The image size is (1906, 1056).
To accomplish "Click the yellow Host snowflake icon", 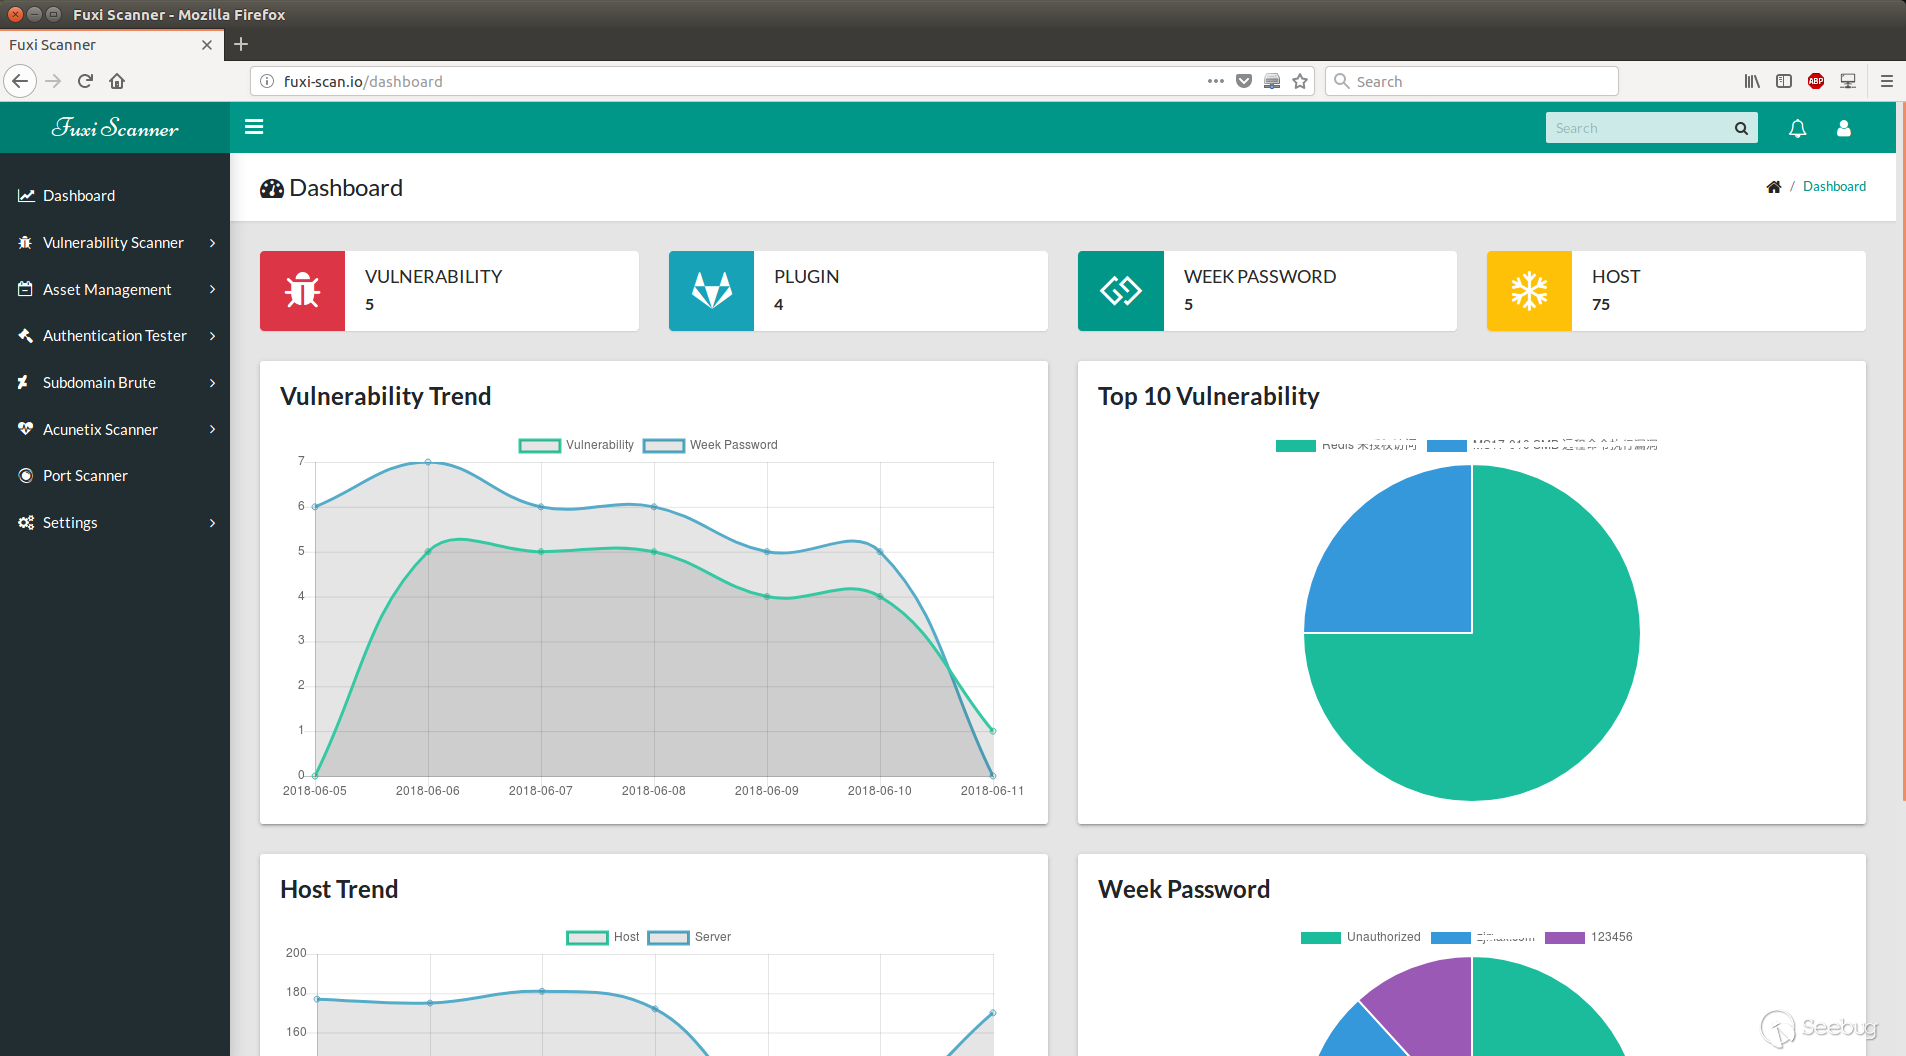I will (1529, 291).
